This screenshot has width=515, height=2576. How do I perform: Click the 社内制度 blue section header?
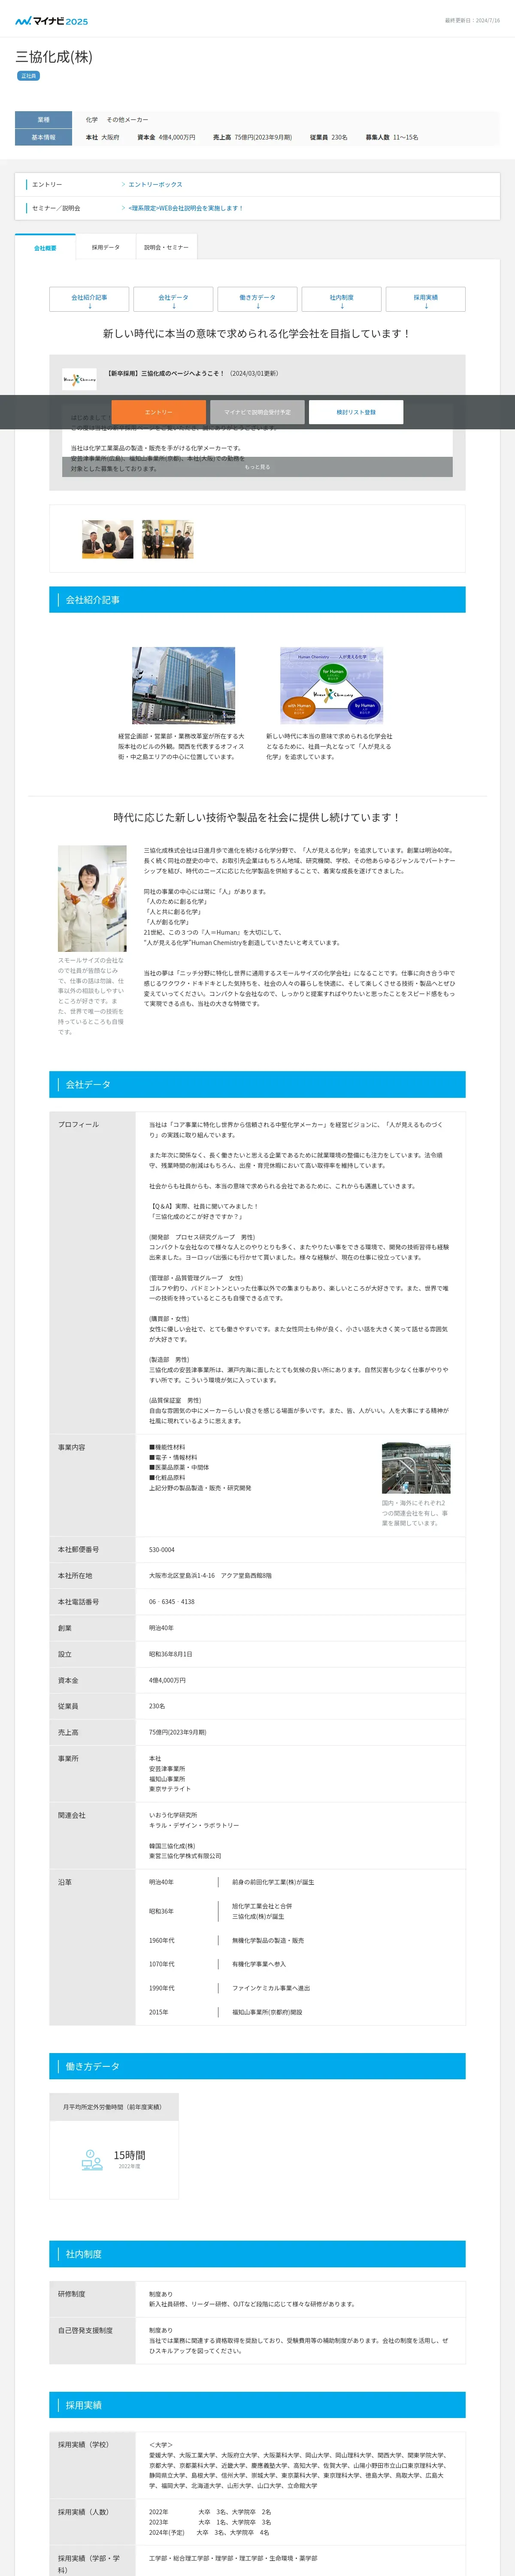pyautogui.click(x=257, y=2254)
